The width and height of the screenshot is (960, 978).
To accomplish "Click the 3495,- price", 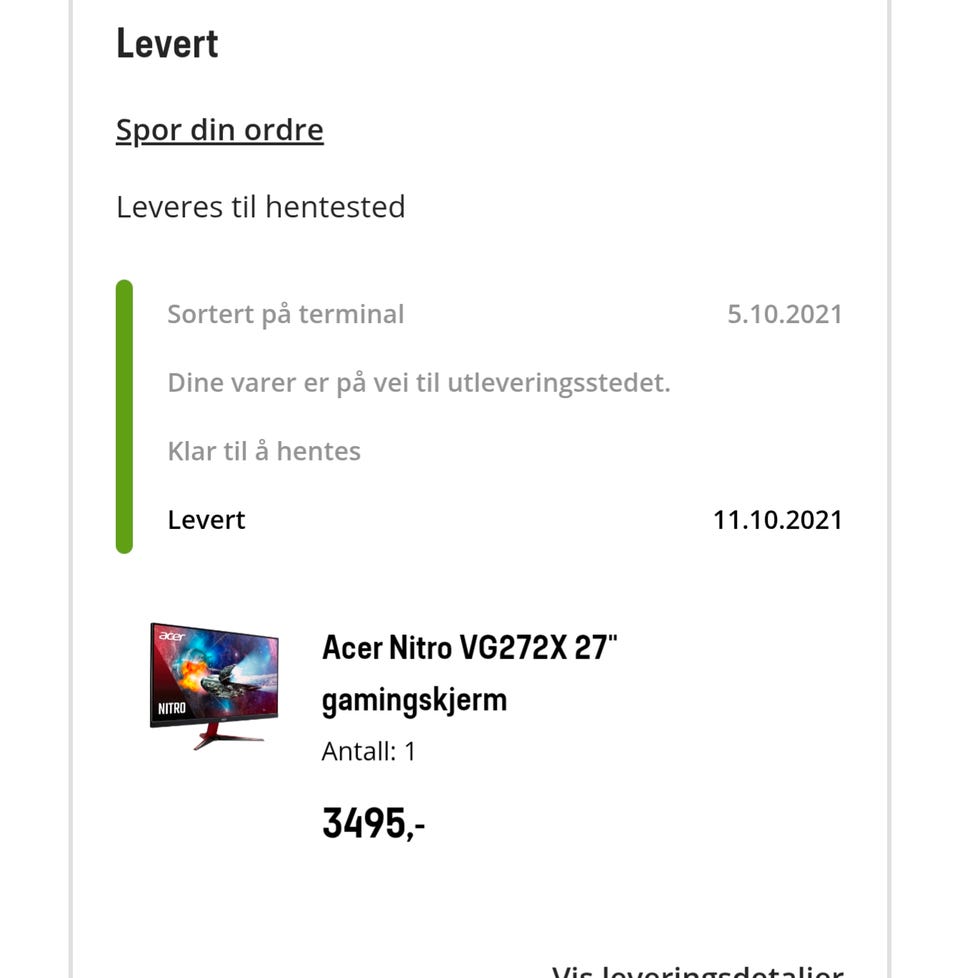I will 374,823.
